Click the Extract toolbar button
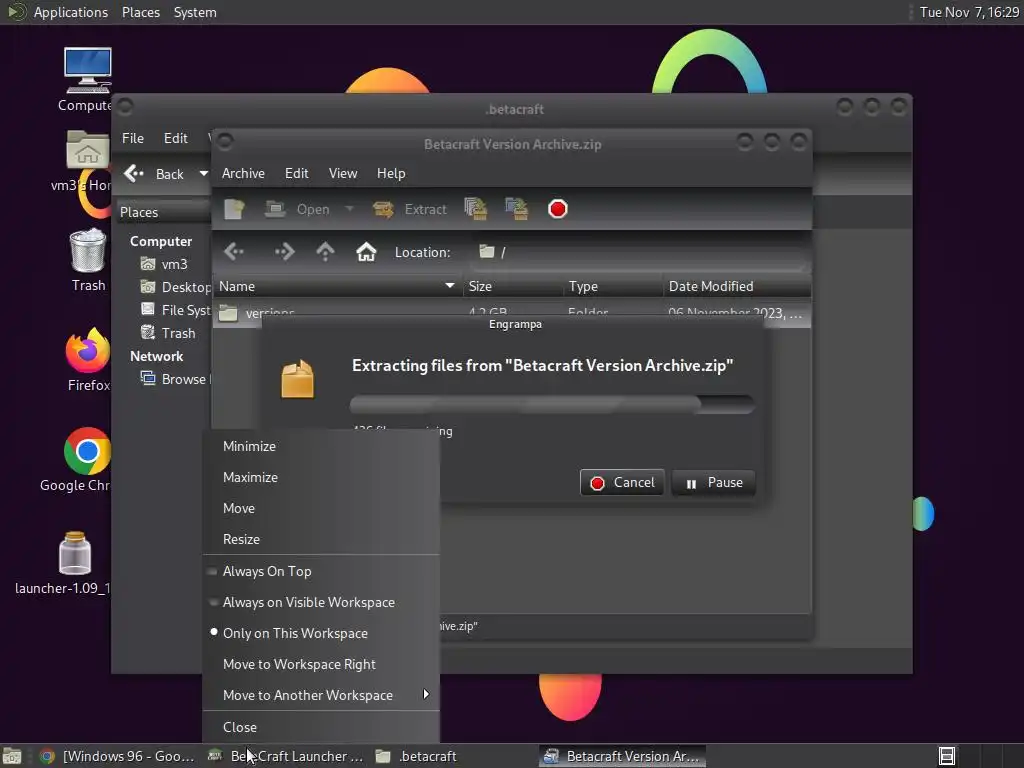 [x=409, y=209]
